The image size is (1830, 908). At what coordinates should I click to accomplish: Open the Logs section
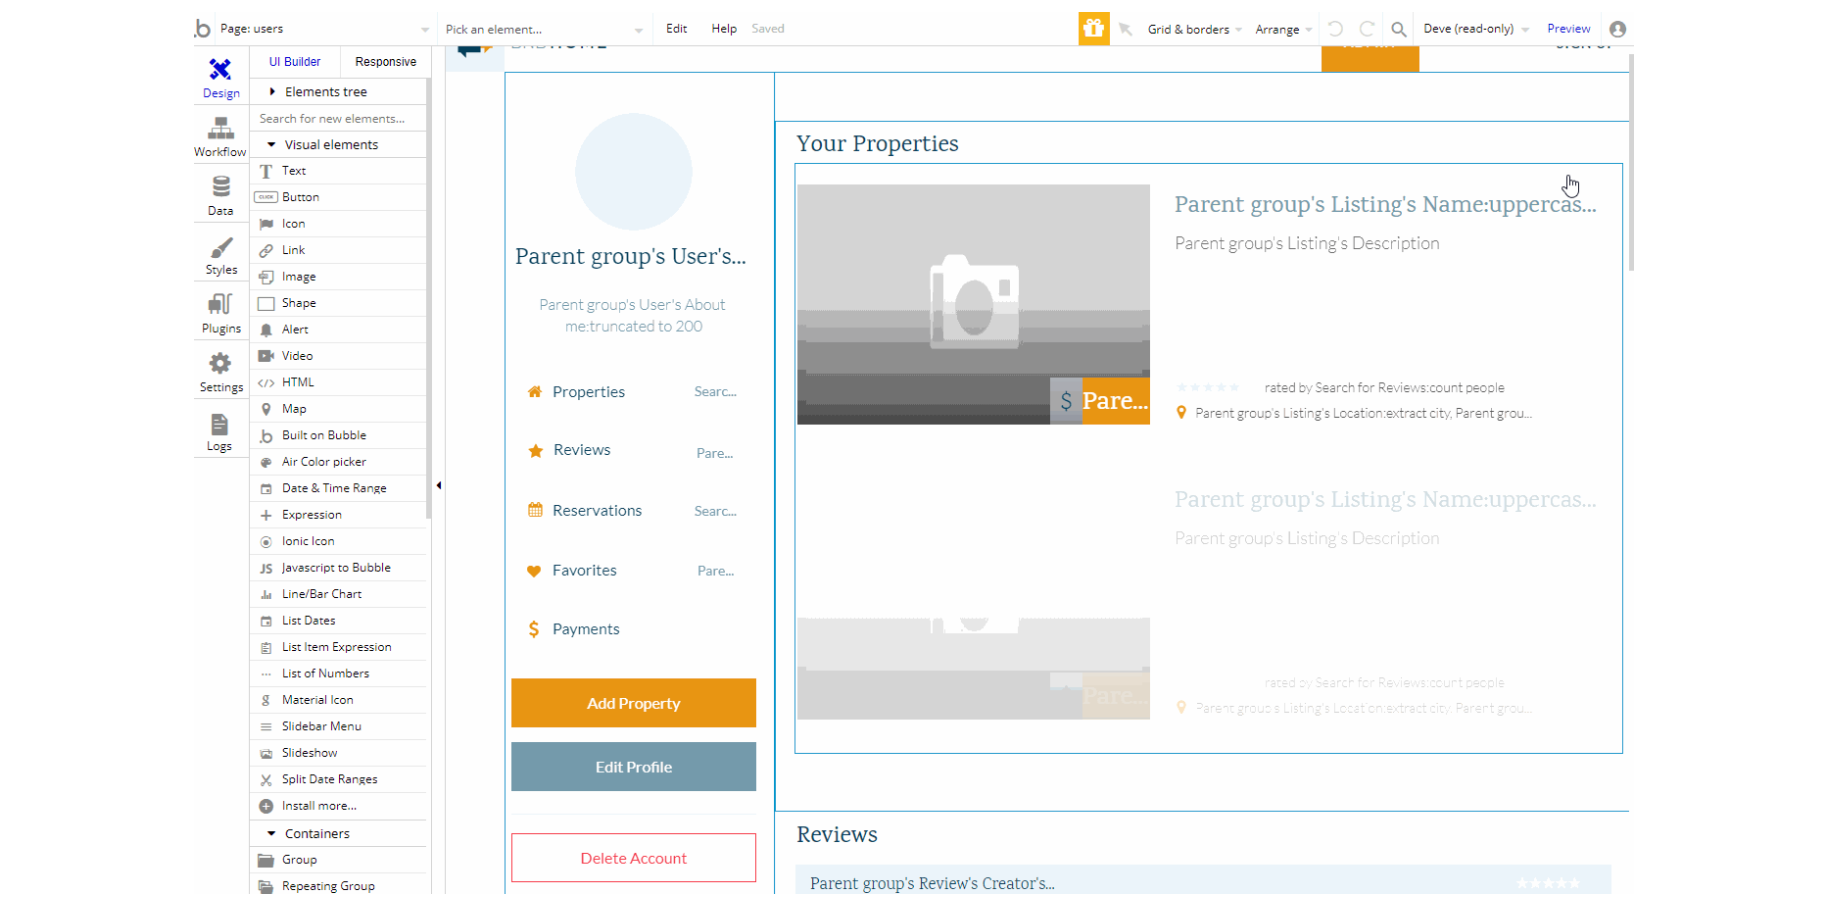click(220, 432)
